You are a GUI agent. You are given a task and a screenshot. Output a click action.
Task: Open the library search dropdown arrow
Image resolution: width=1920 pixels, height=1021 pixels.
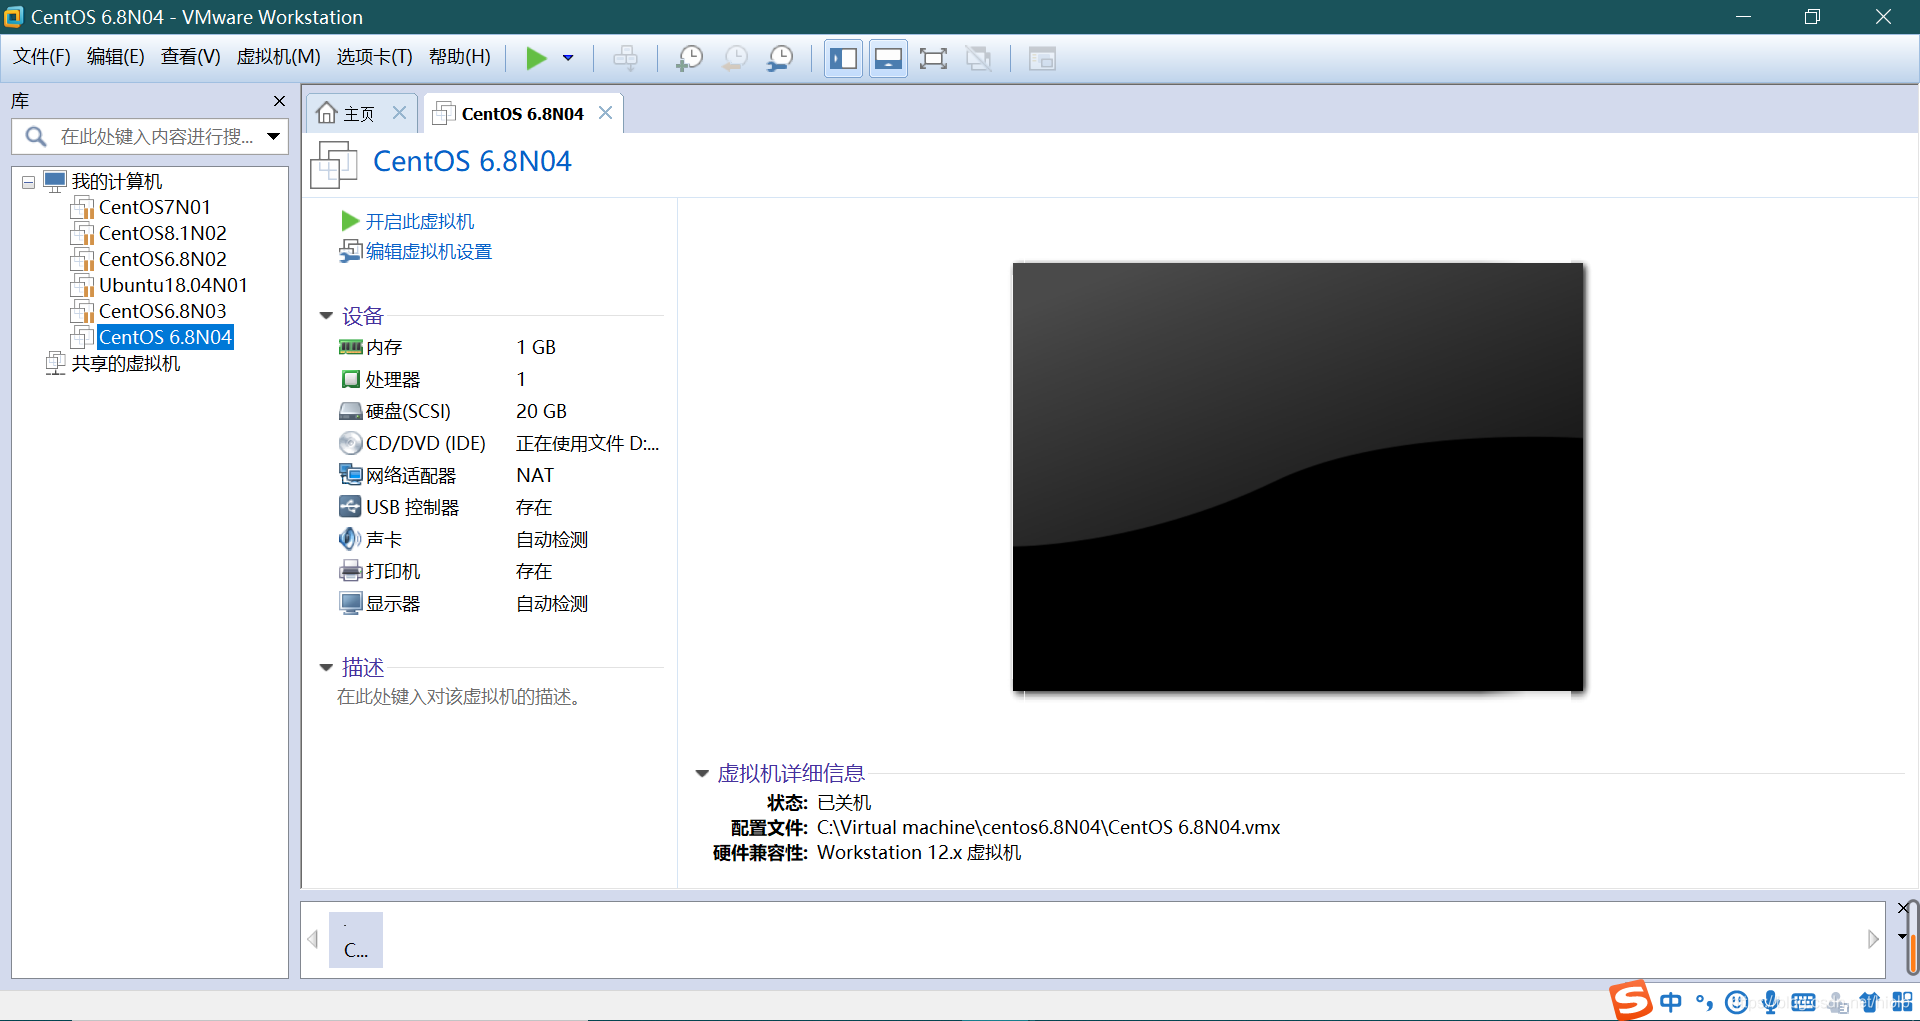[x=273, y=136]
